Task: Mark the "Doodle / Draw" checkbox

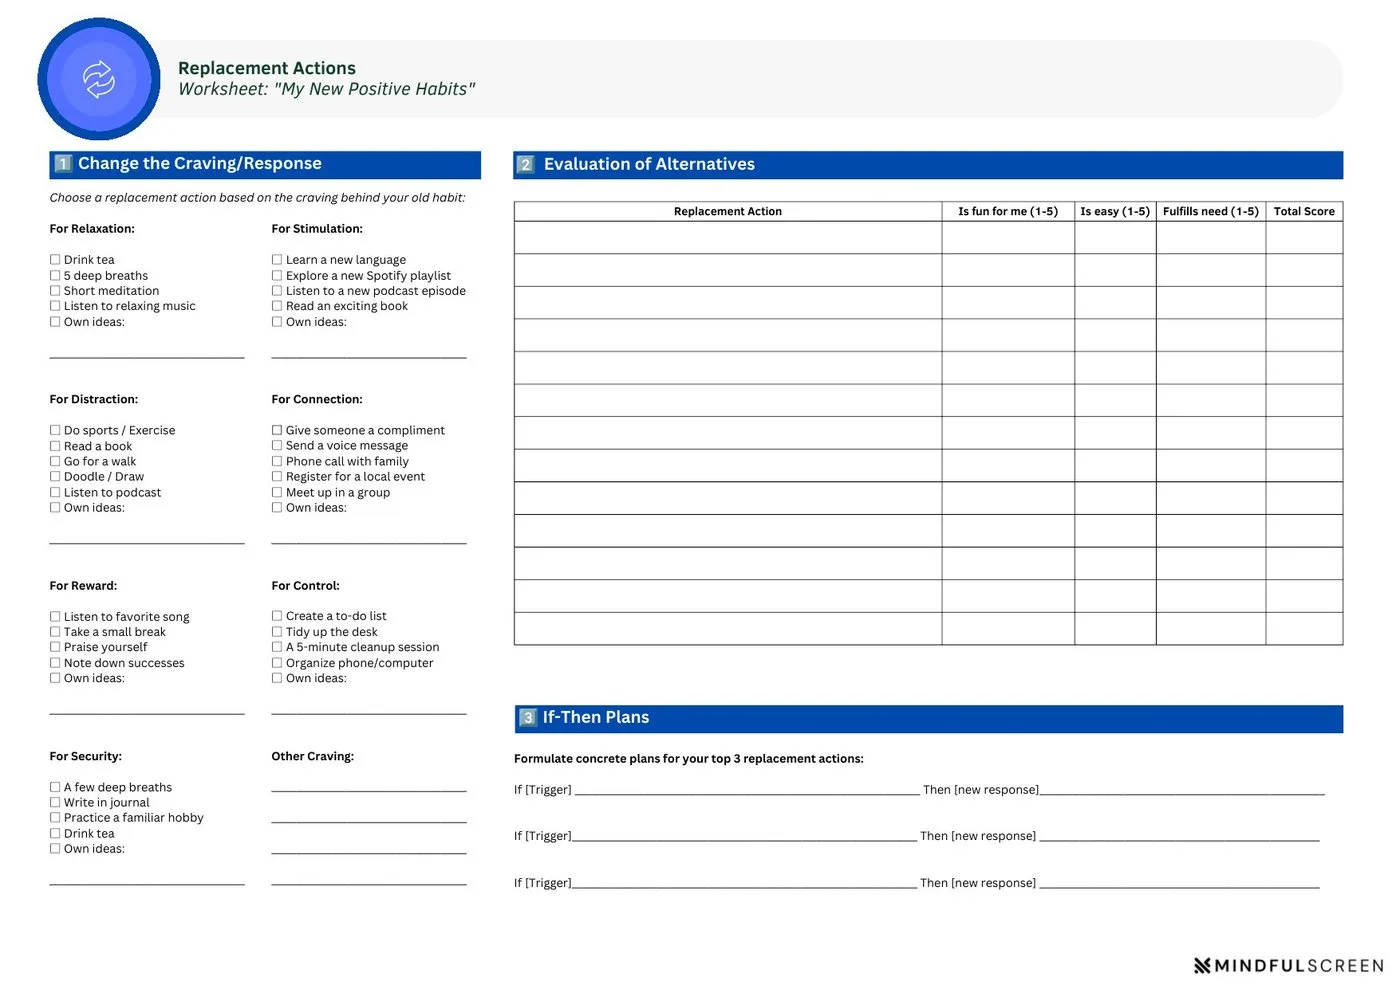Action: coord(55,476)
